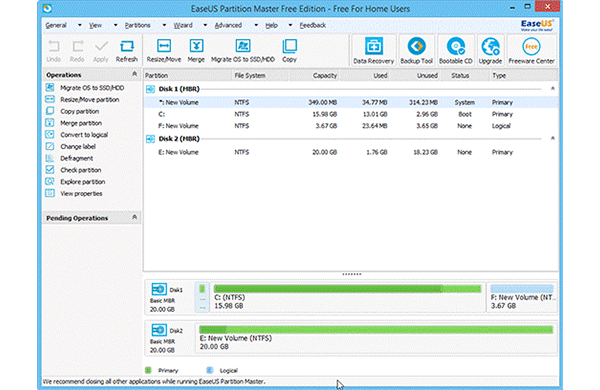
Task: Select the C: partition row
Action: [351, 114]
